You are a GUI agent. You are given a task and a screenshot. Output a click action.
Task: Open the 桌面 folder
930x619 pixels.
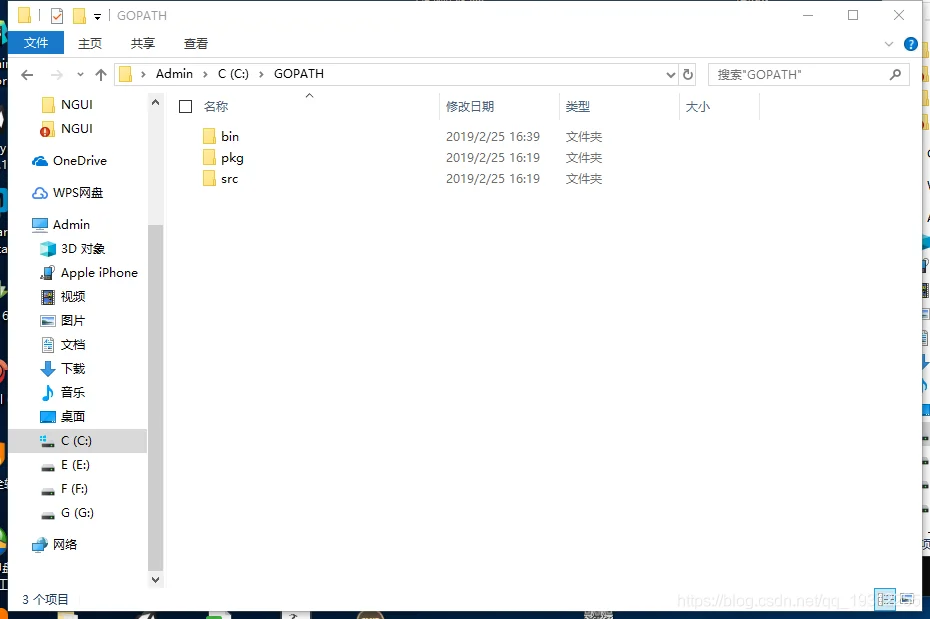[x=62, y=417]
